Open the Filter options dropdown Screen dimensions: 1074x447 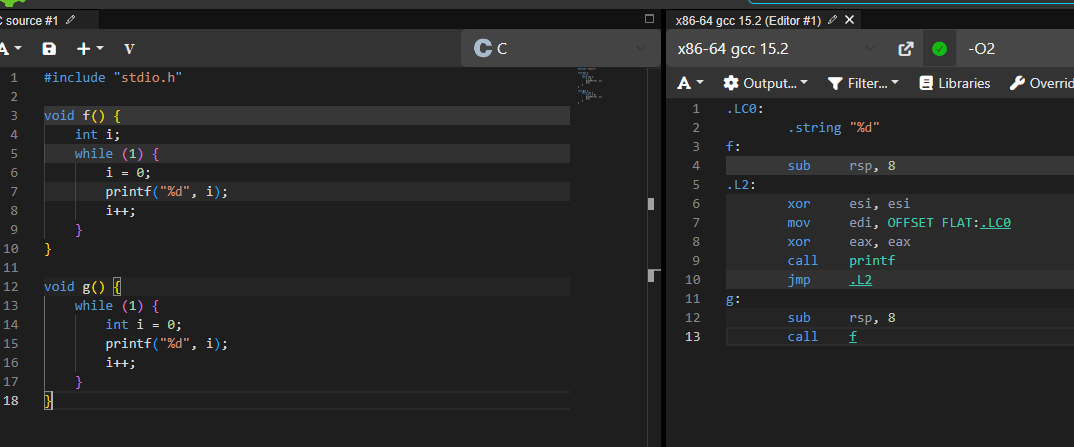click(863, 83)
